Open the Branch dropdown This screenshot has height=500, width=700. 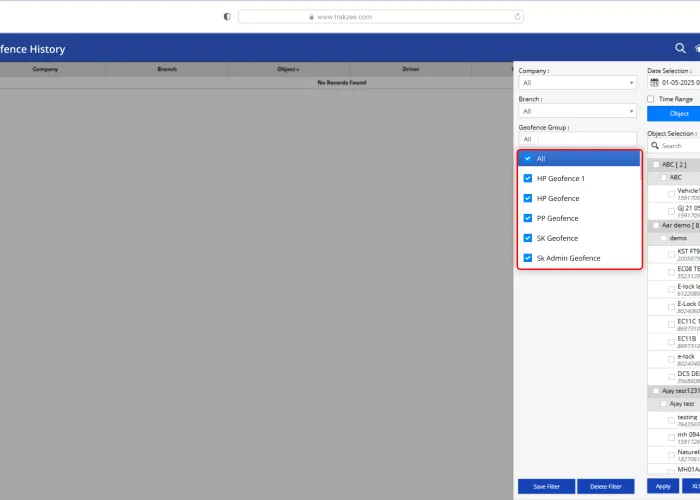pyautogui.click(x=577, y=111)
